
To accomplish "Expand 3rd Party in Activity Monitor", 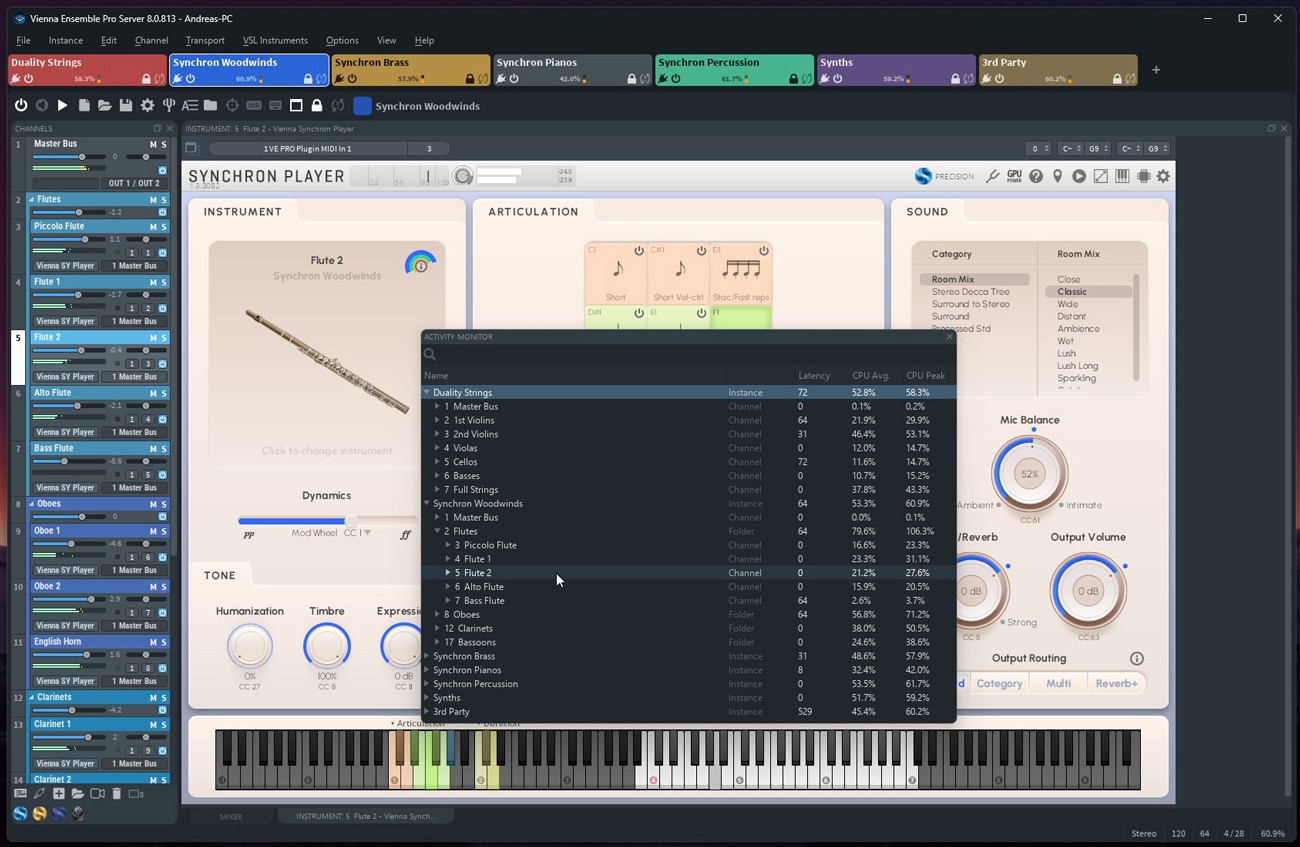I will click(x=427, y=712).
